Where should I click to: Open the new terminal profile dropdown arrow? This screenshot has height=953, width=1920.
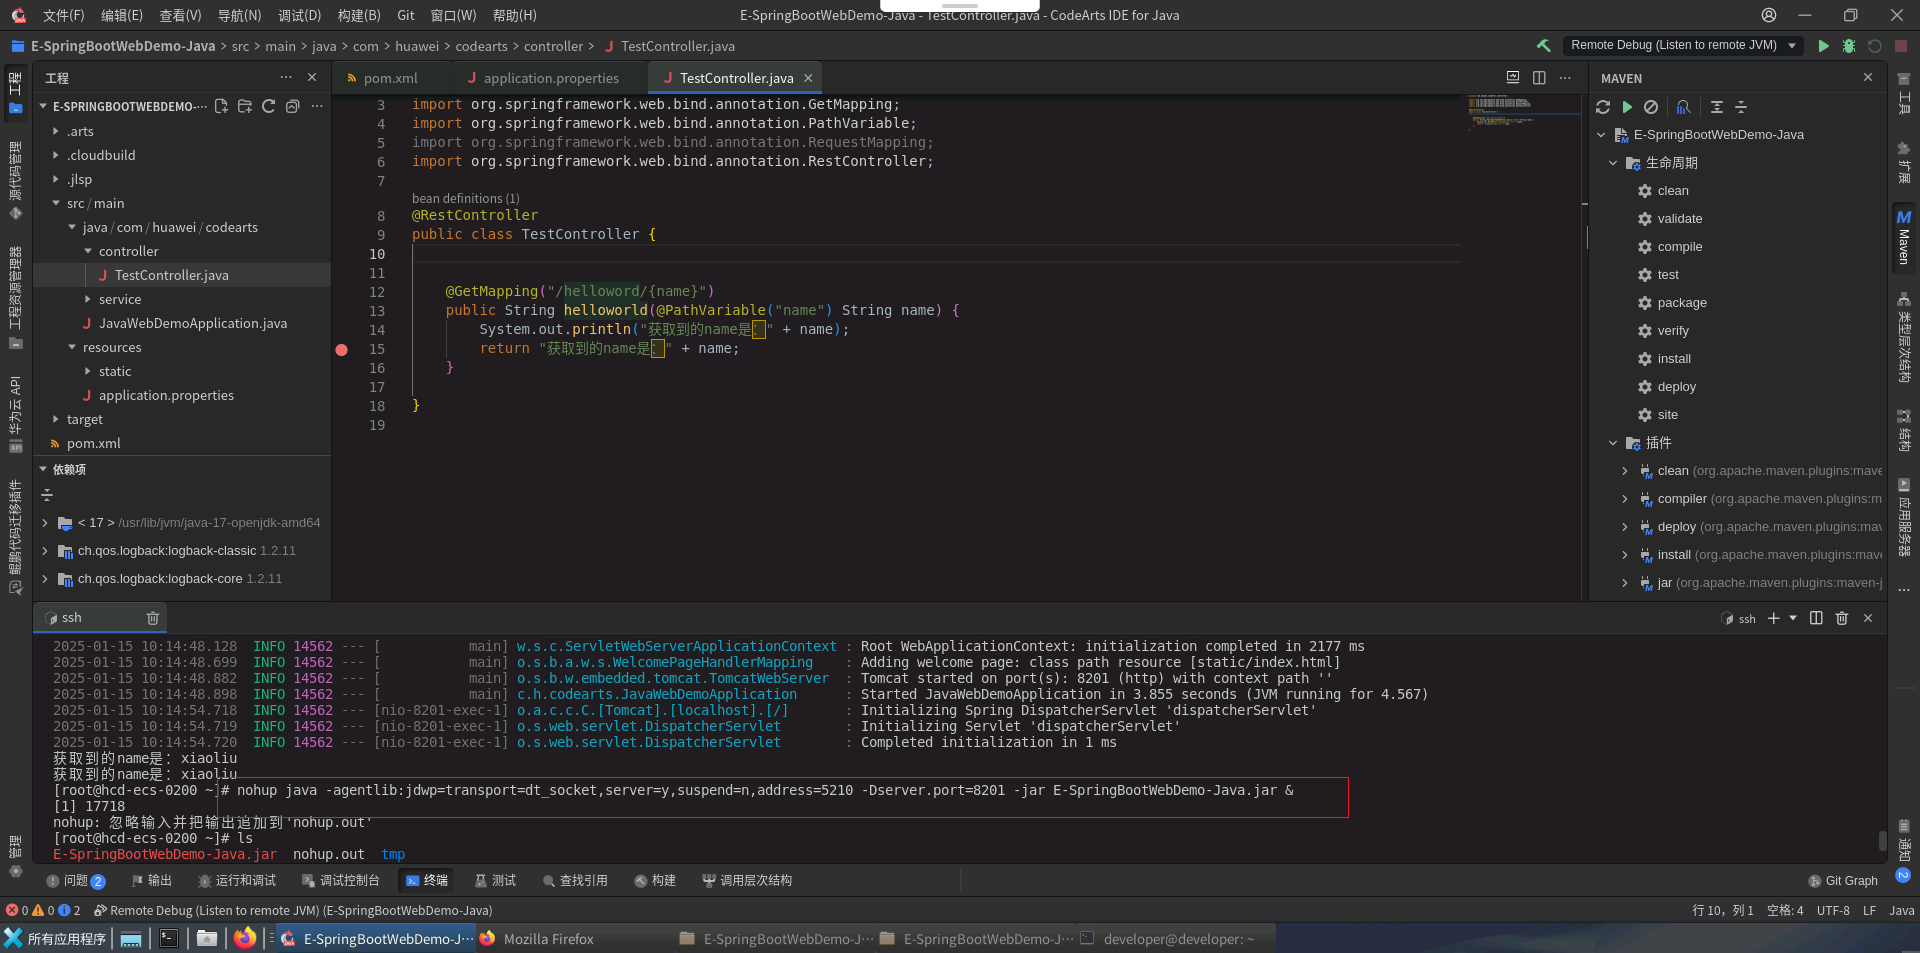[x=1793, y=618]
